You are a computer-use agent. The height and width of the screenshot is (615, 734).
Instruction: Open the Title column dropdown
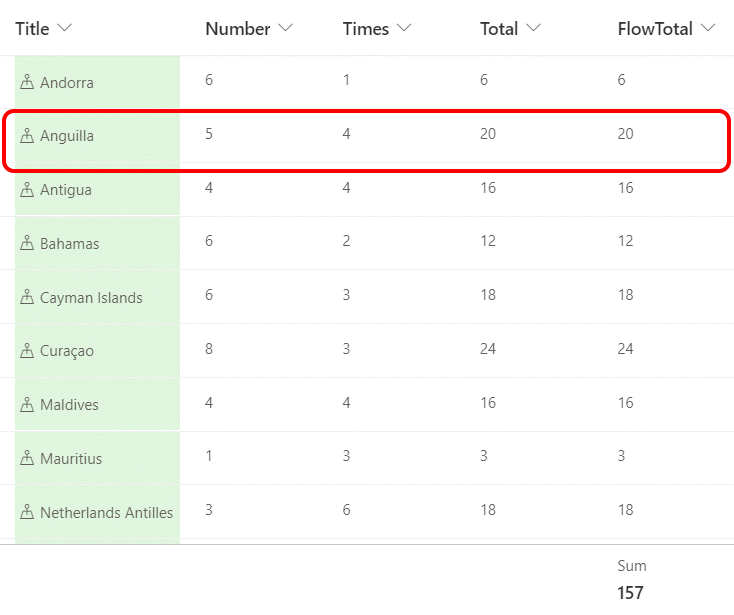tap(65, 29)
